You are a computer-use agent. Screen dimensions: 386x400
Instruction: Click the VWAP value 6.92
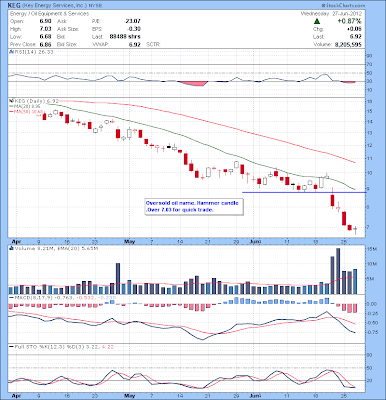(135, 44)
